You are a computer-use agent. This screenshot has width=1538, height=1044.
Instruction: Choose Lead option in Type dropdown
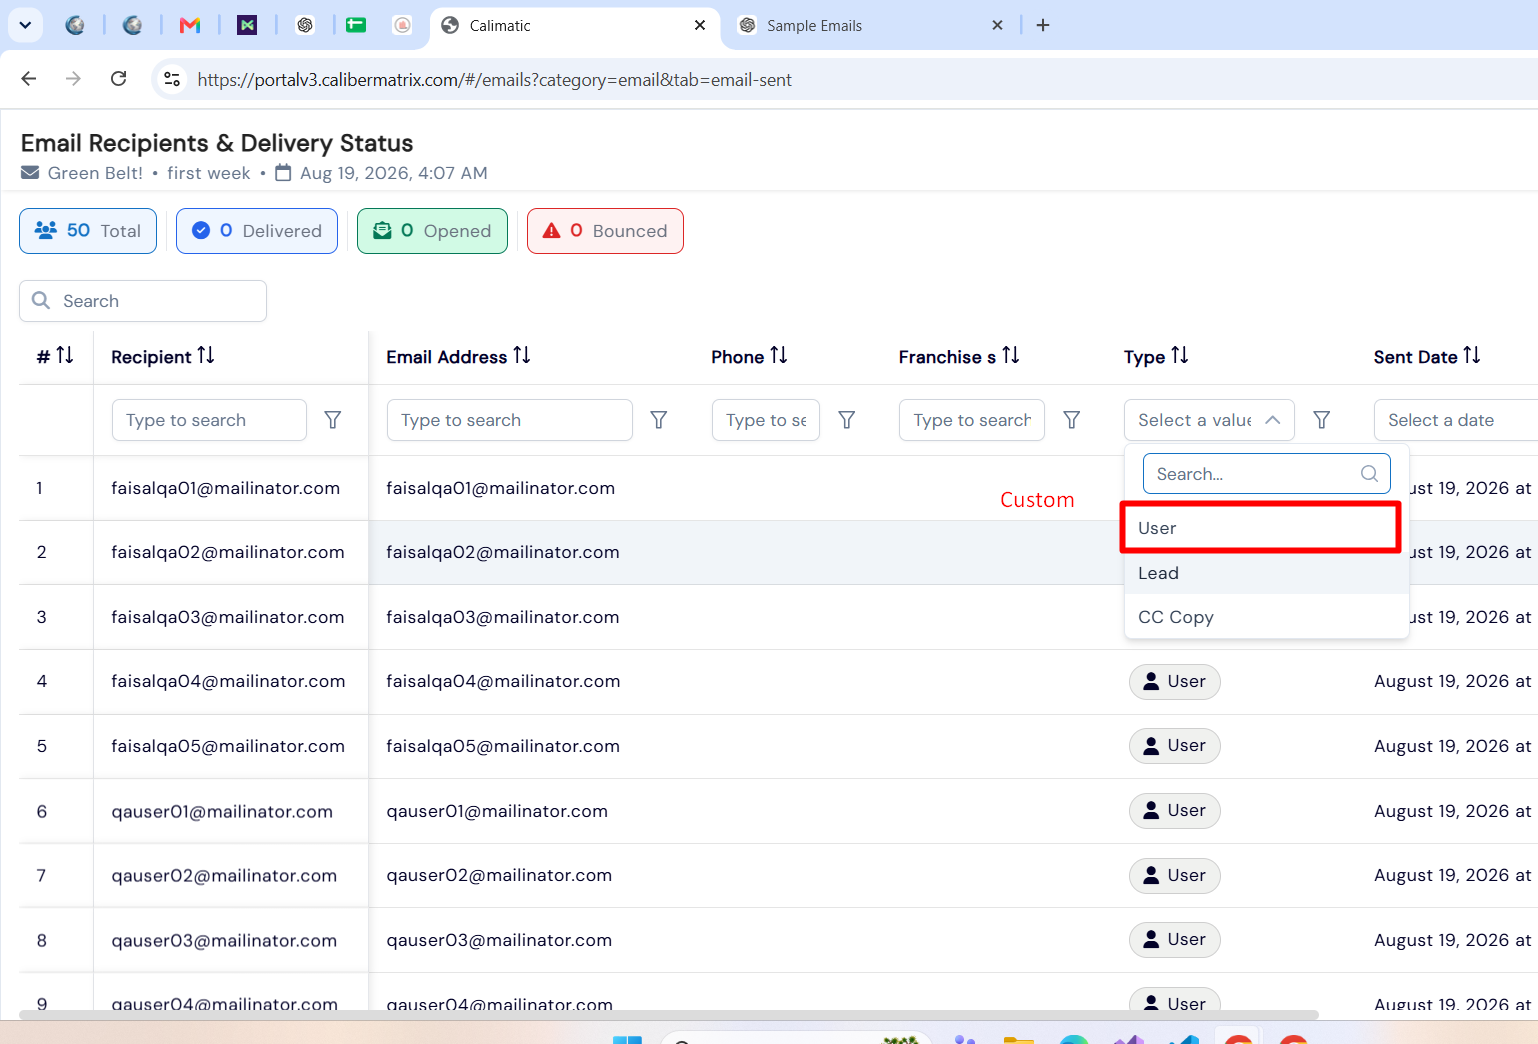(x=1266, y=573)
